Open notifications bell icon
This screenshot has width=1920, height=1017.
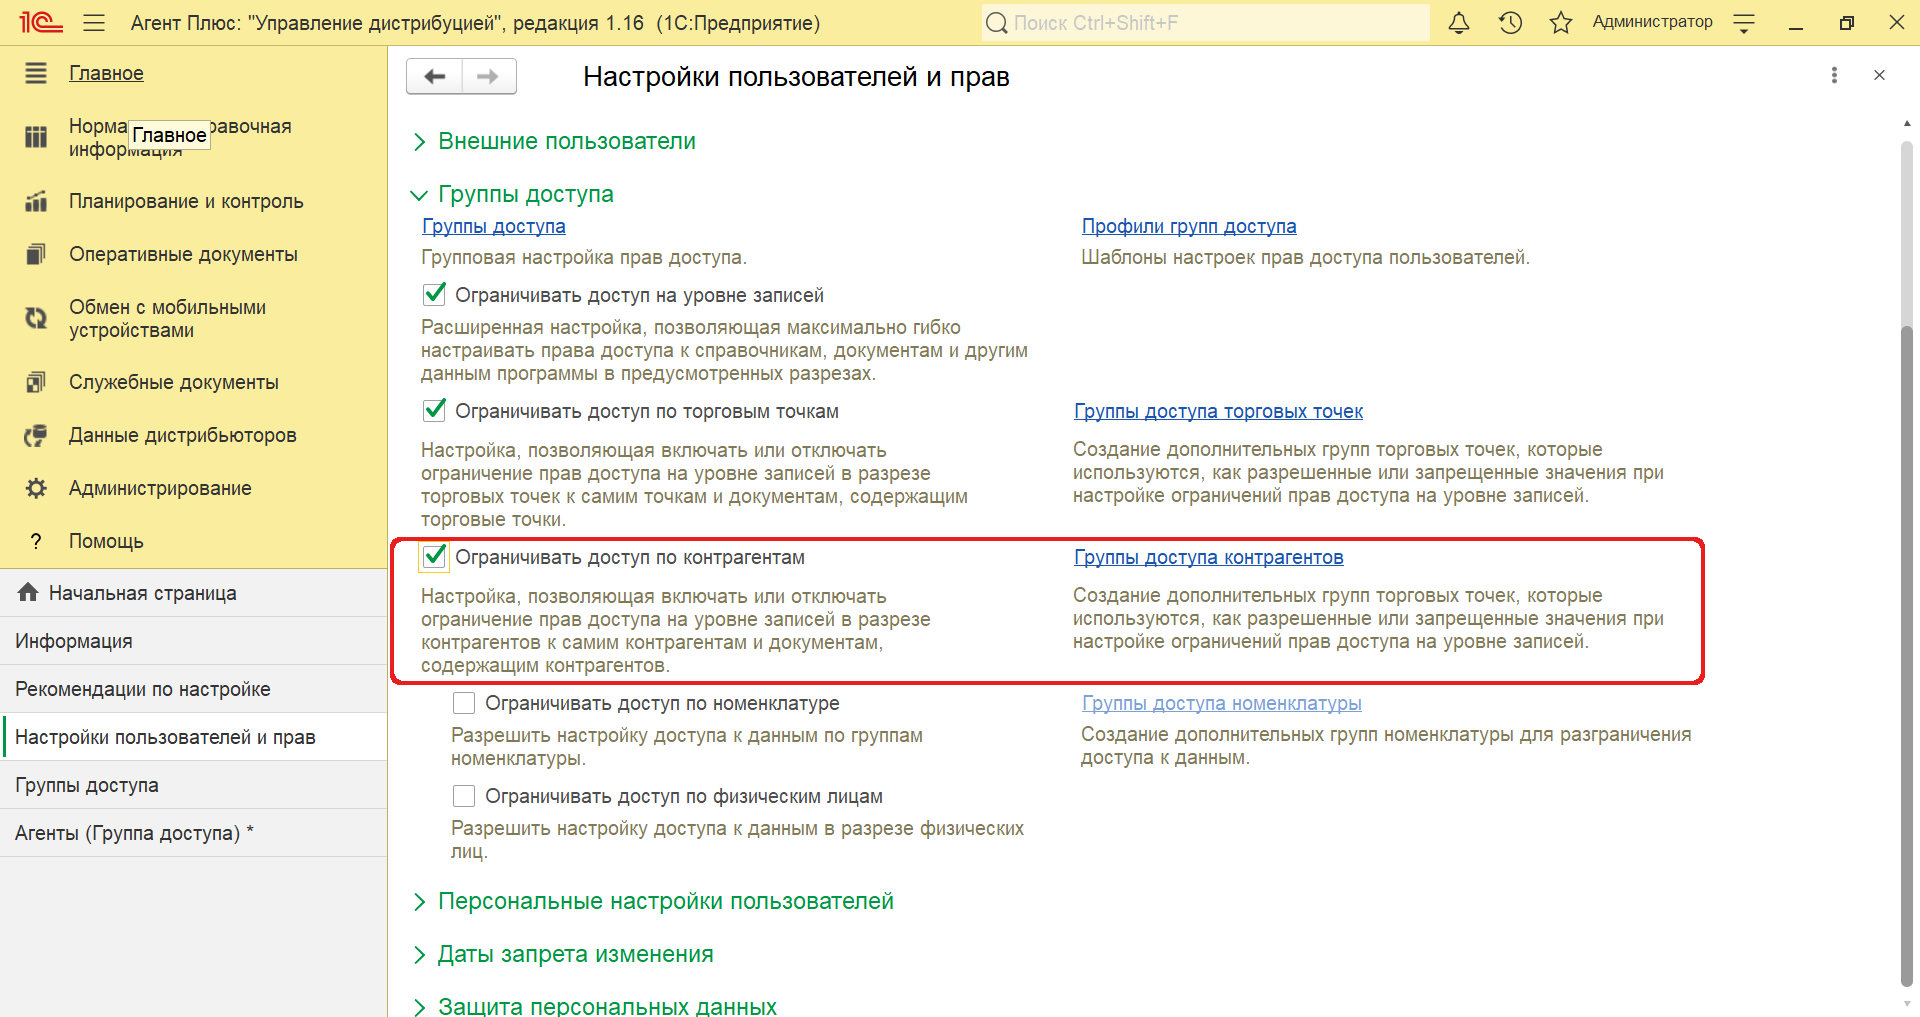point(1459,22)
